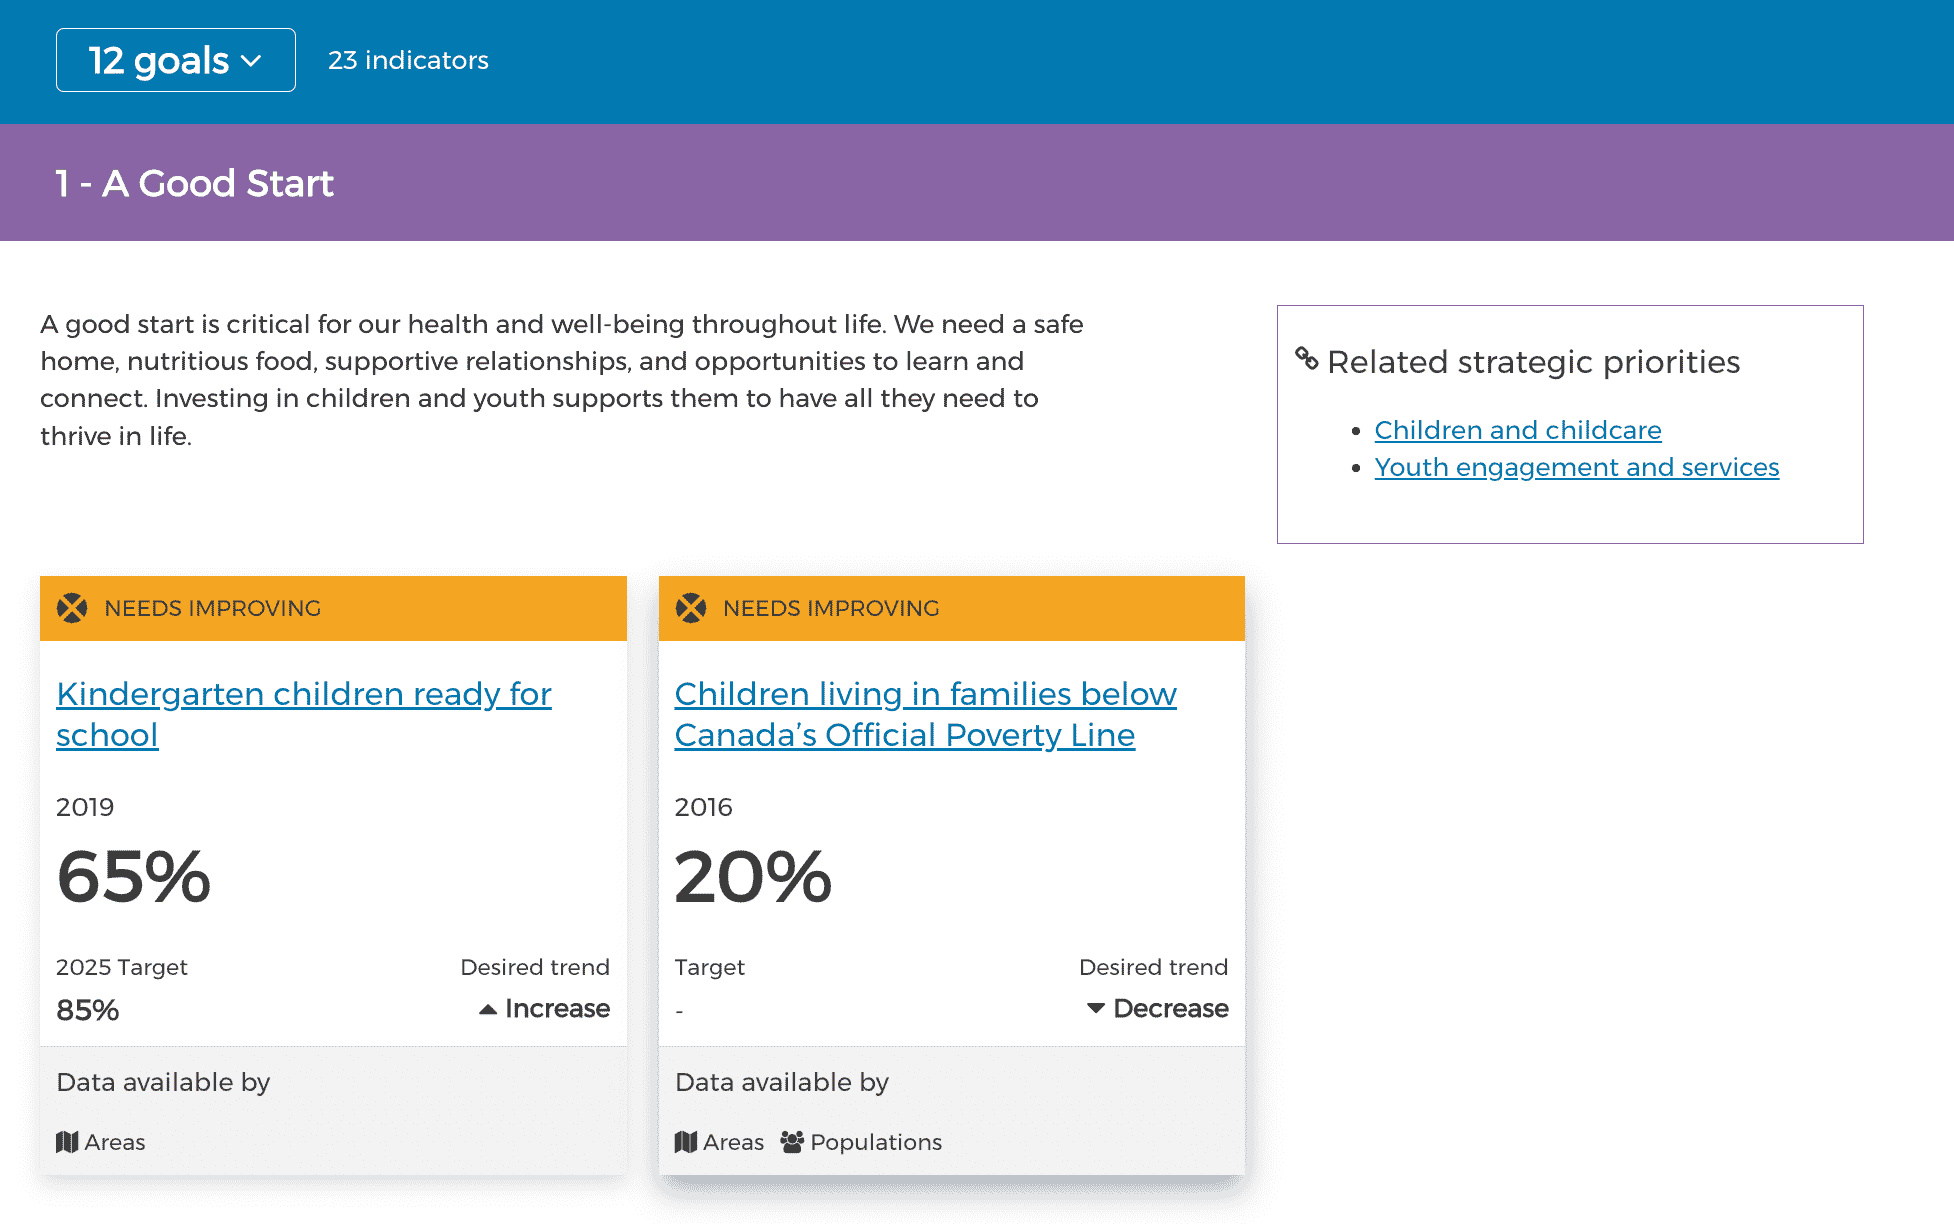Viewport: 1954px width, 1224px height.
Task: Click the link icon beside Related strategic priorities
Action: [1306, 358]
